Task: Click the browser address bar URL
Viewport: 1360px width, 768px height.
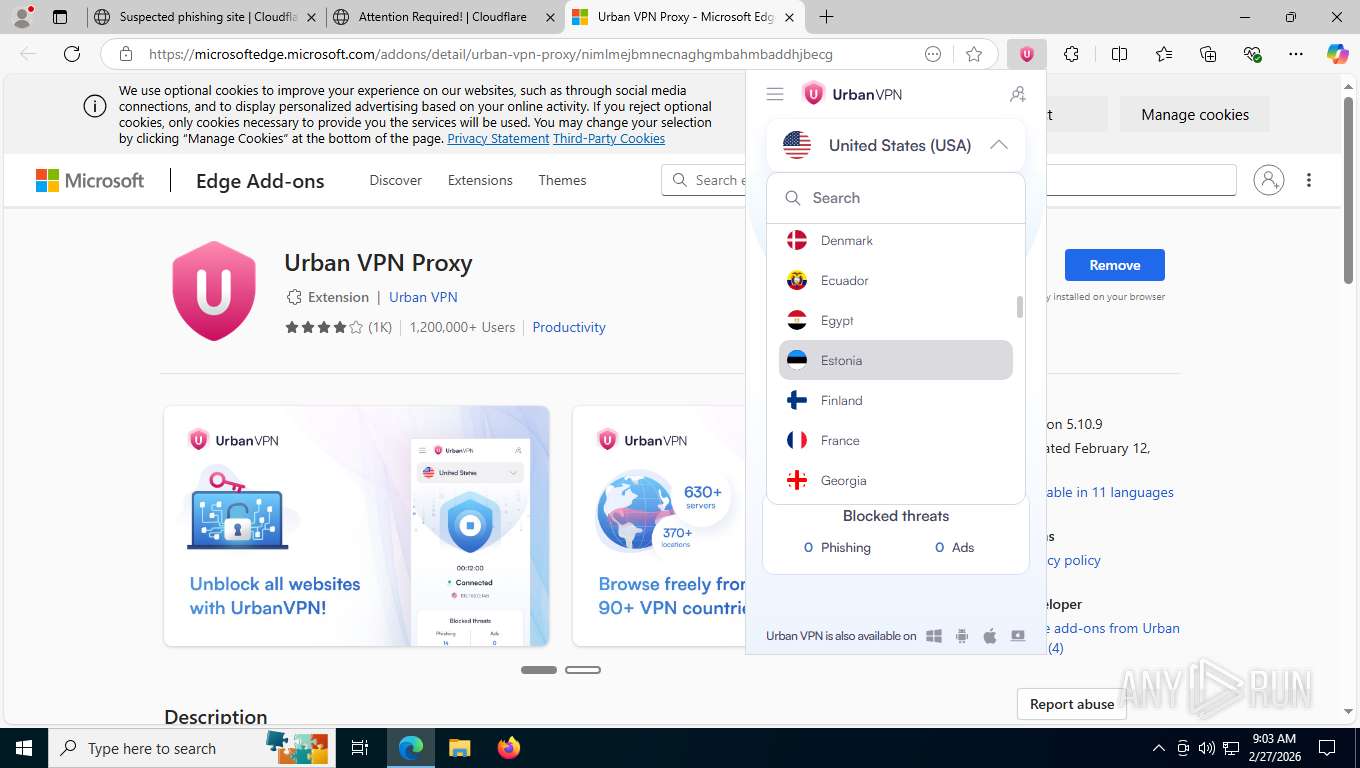Action: (x=491, y=54)
